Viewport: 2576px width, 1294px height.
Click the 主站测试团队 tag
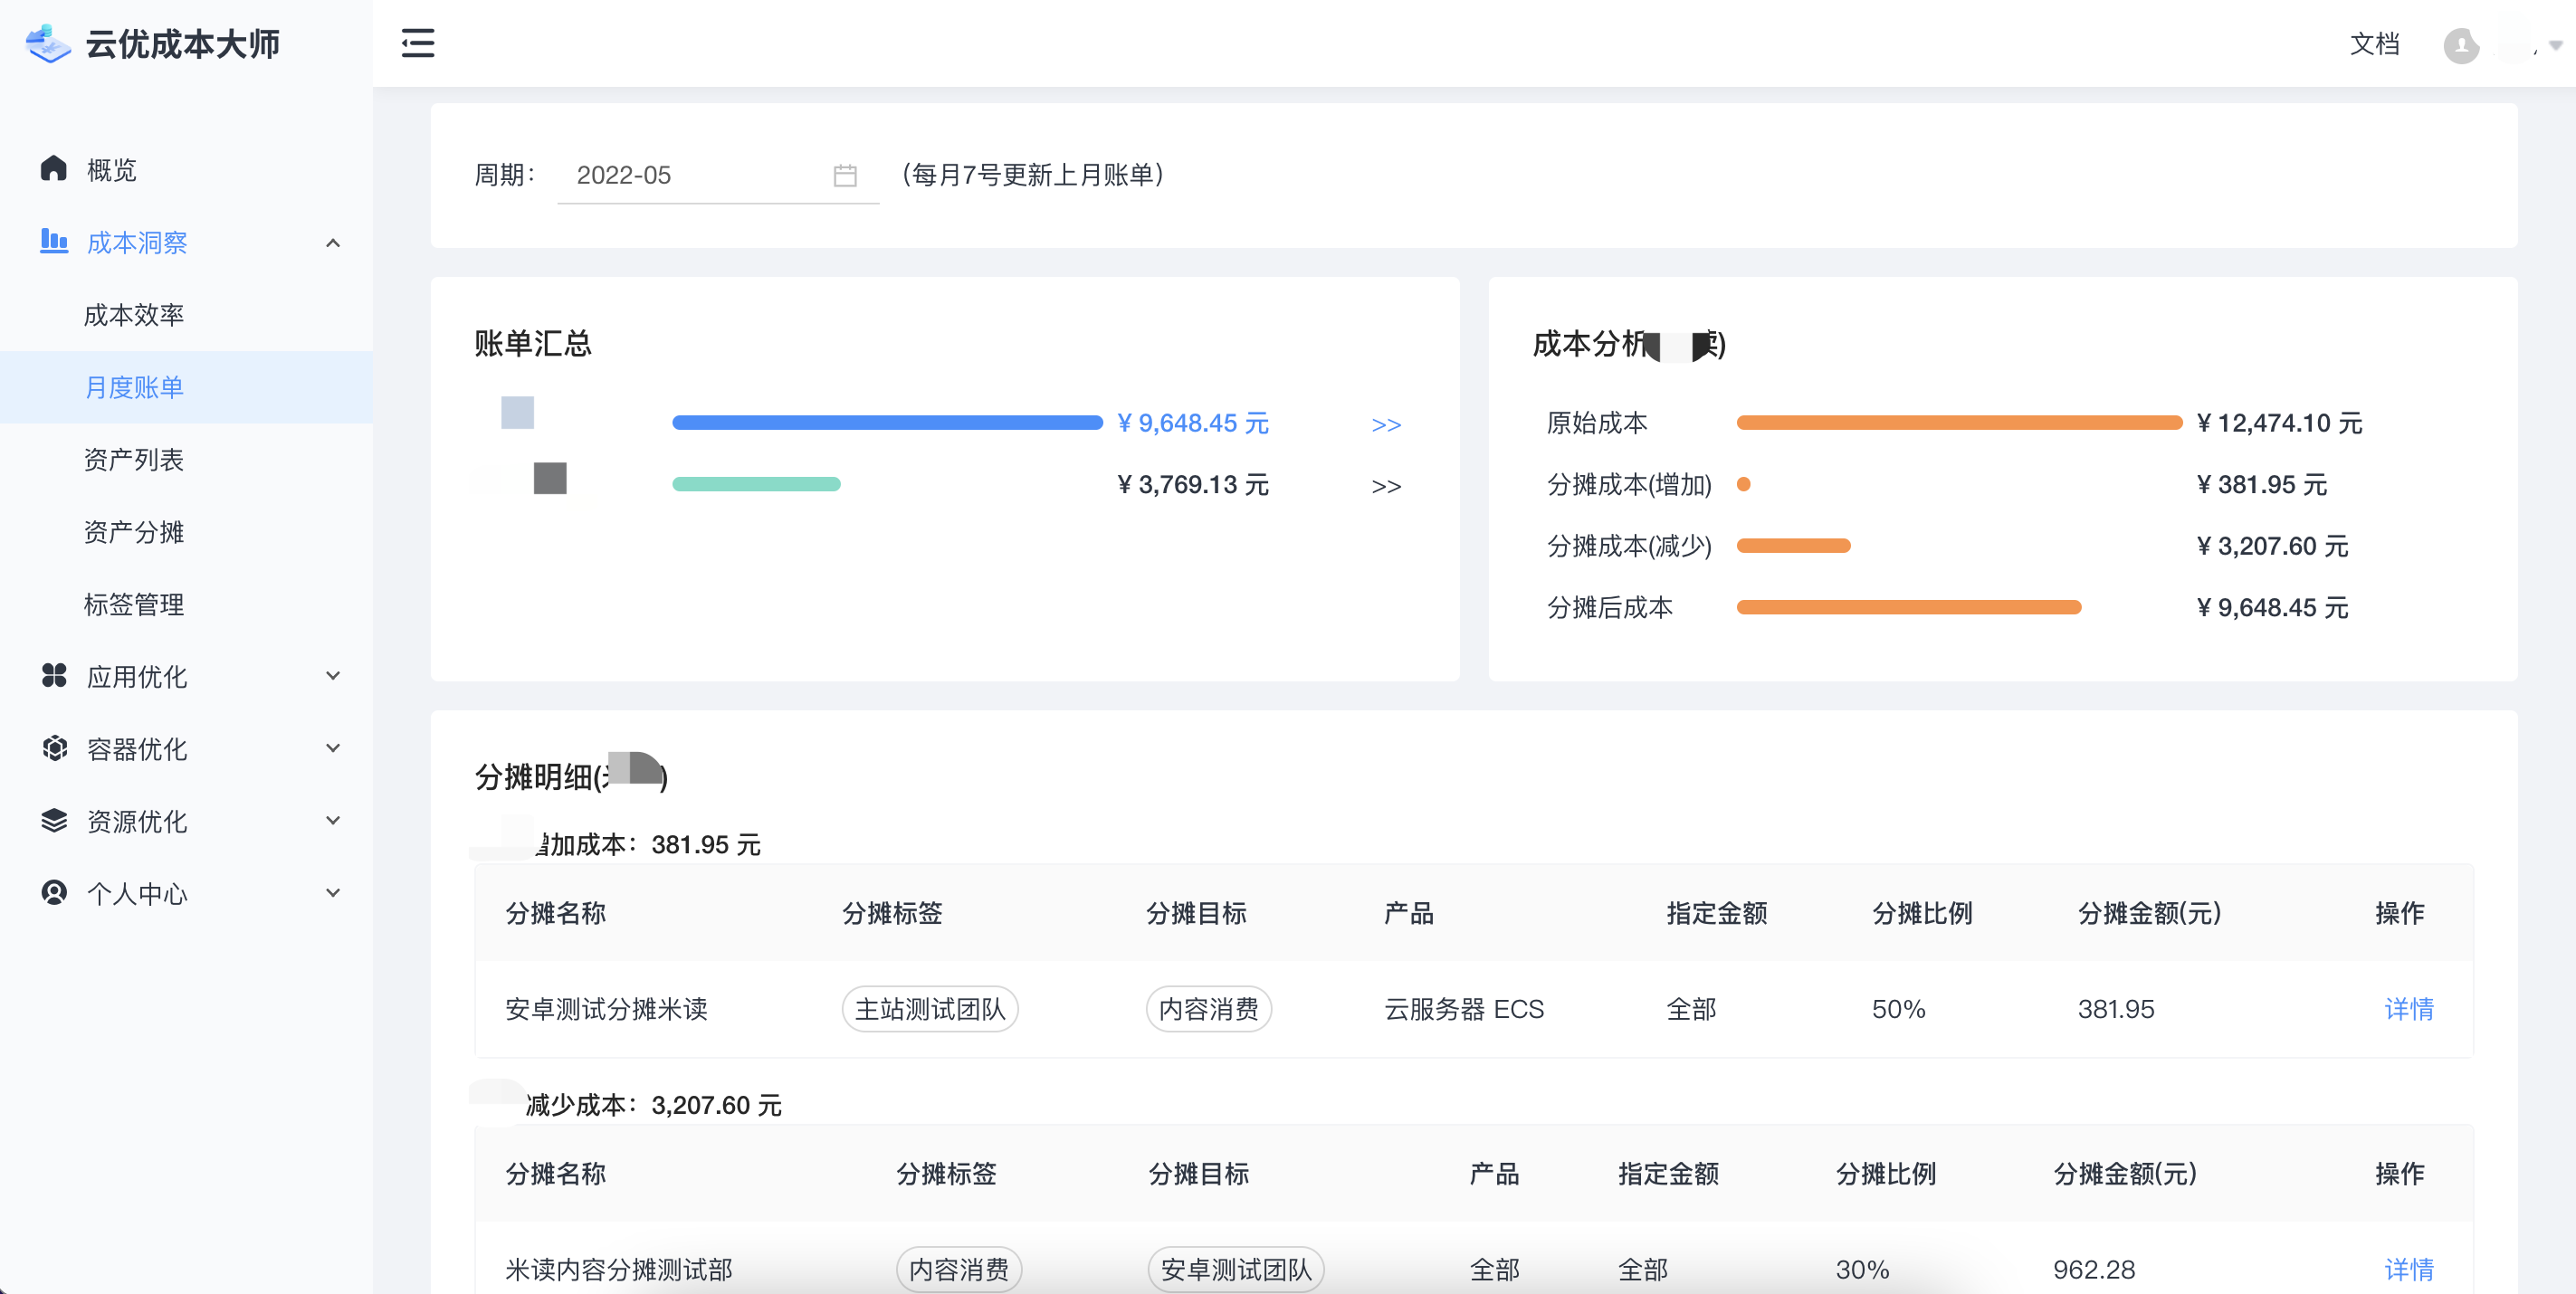click(930, 1009)
